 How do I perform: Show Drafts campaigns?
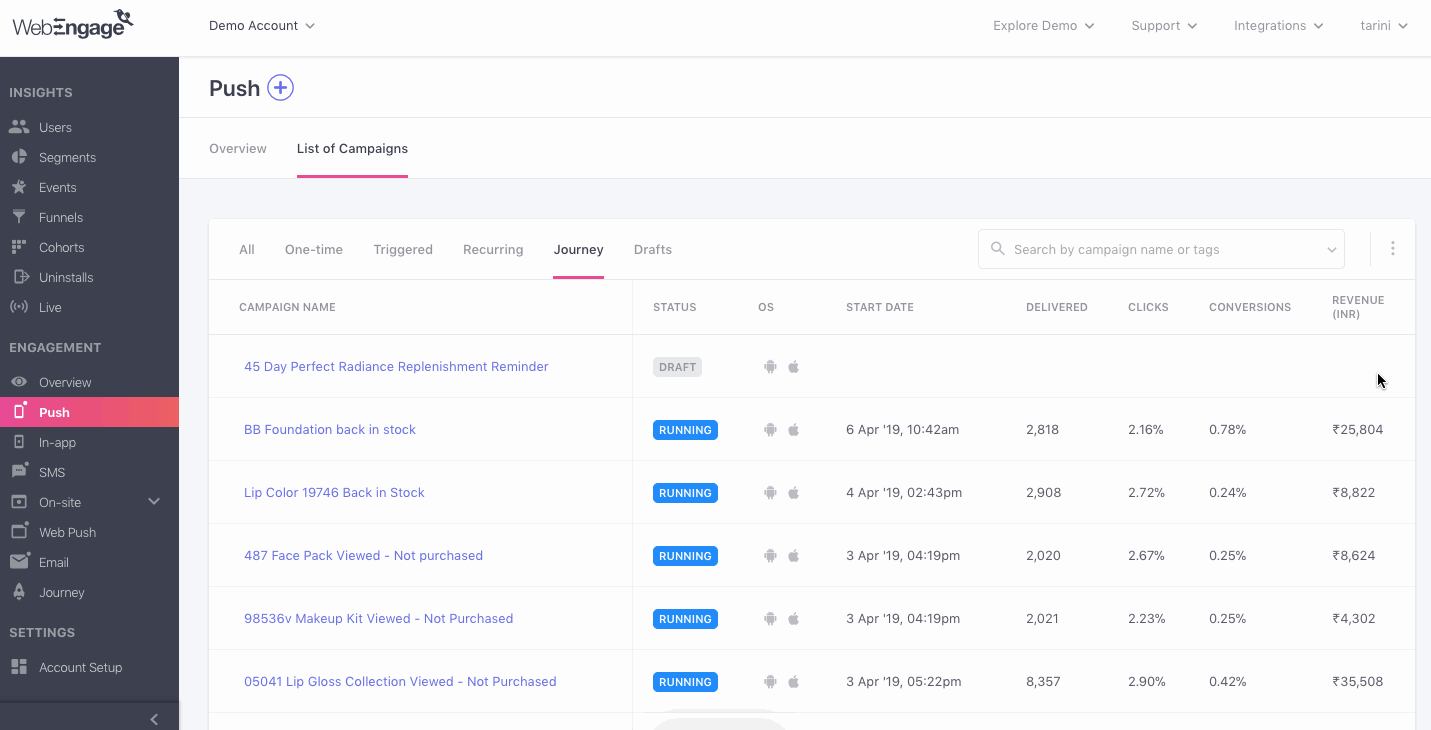pos(653,249)
